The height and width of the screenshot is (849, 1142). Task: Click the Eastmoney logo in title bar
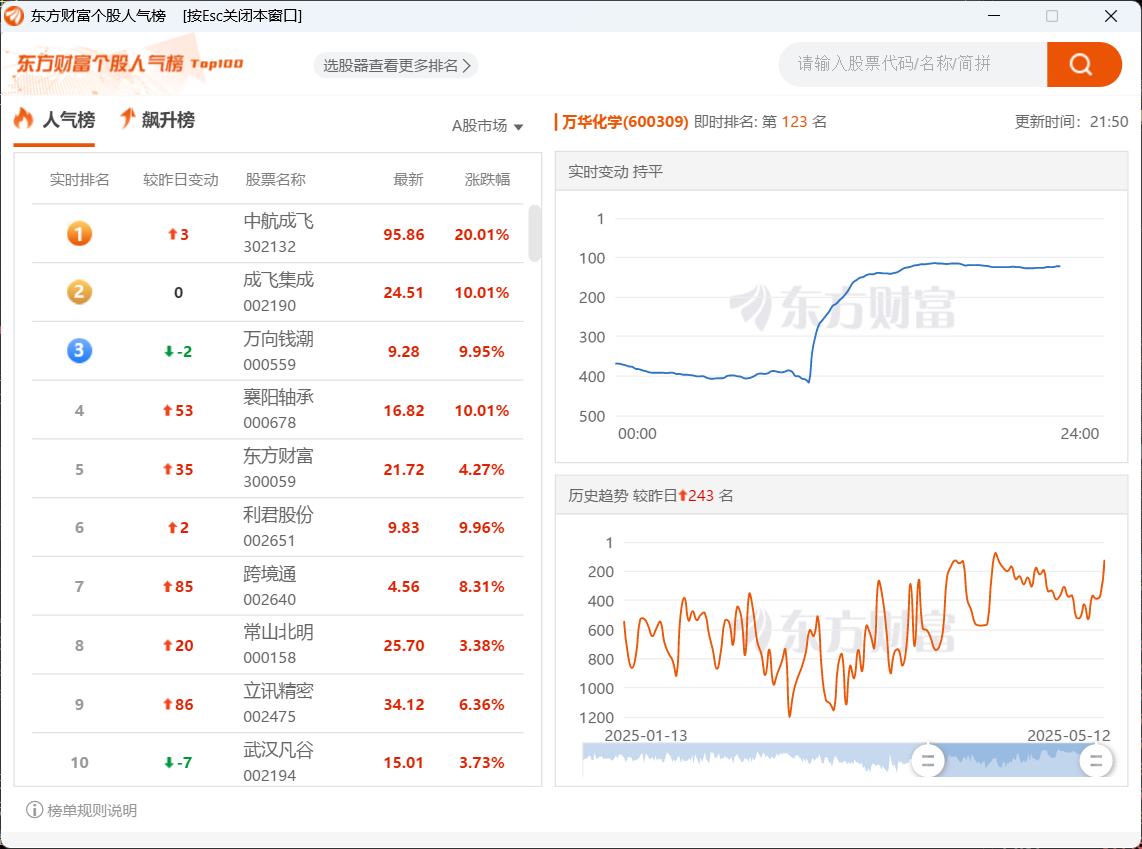[14, 15]
